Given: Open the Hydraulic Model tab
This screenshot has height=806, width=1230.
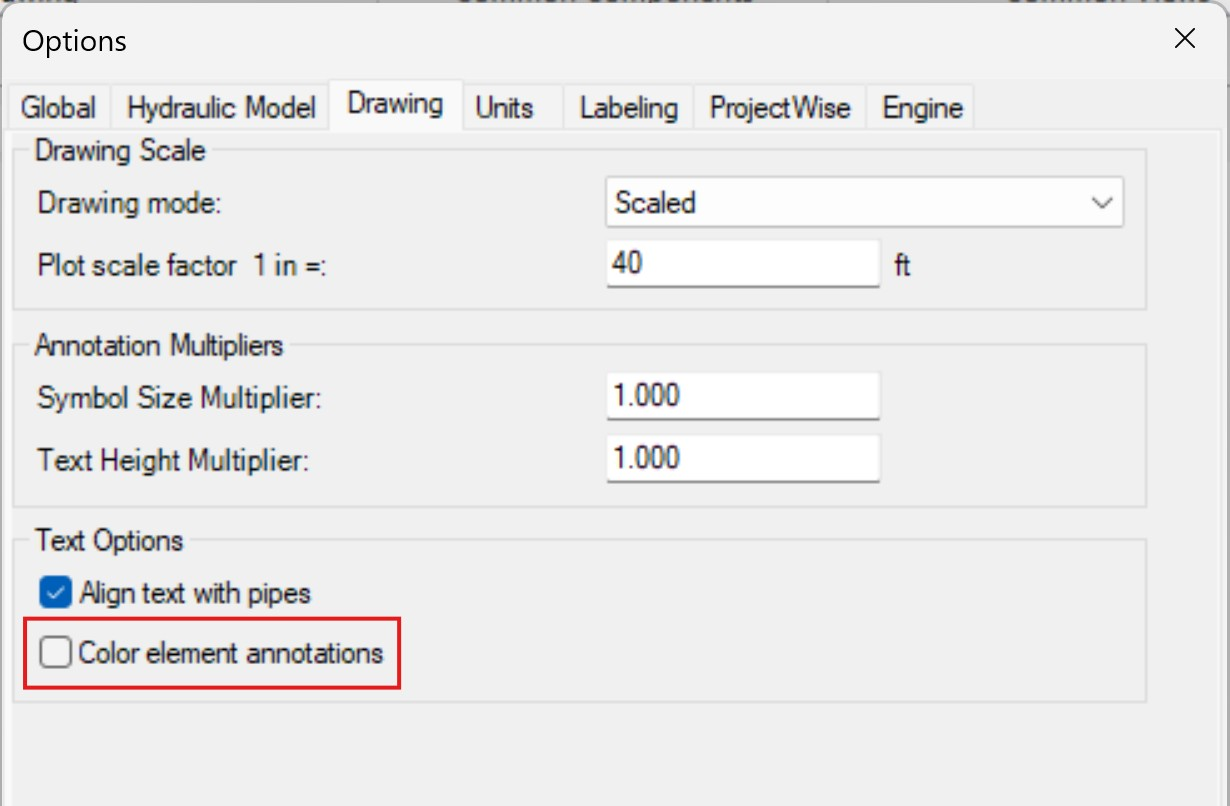Looking at the screenshot, I should point(221,108).
